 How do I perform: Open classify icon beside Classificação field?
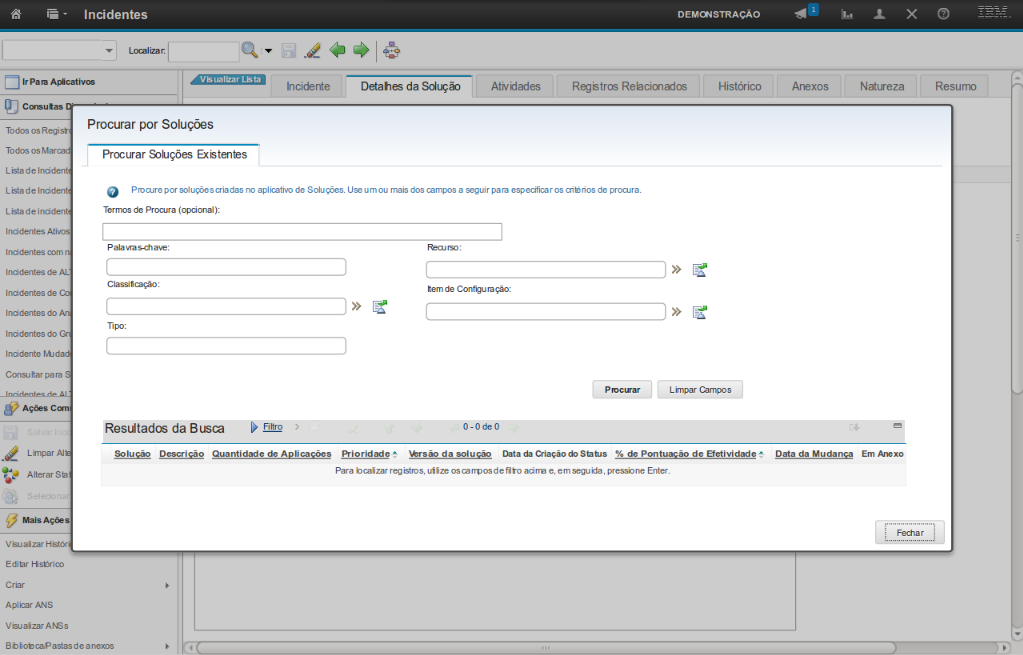tap(380, 307)
